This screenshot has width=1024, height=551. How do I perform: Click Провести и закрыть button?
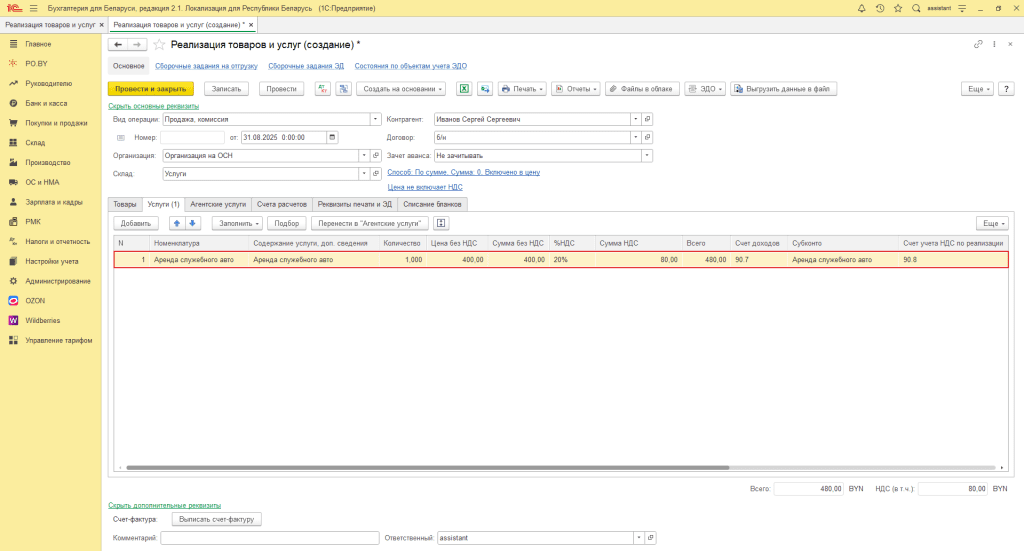(151, 89)
